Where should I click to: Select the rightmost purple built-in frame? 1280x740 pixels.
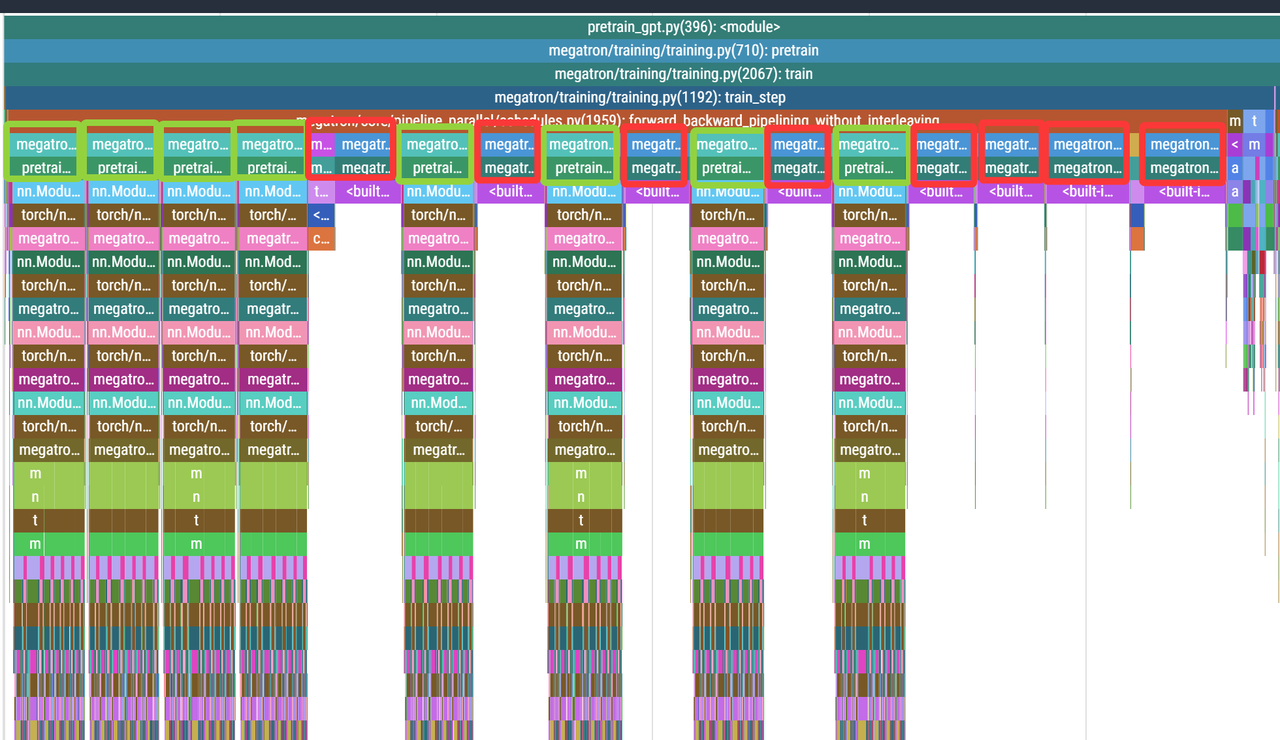coord(1184,191)
